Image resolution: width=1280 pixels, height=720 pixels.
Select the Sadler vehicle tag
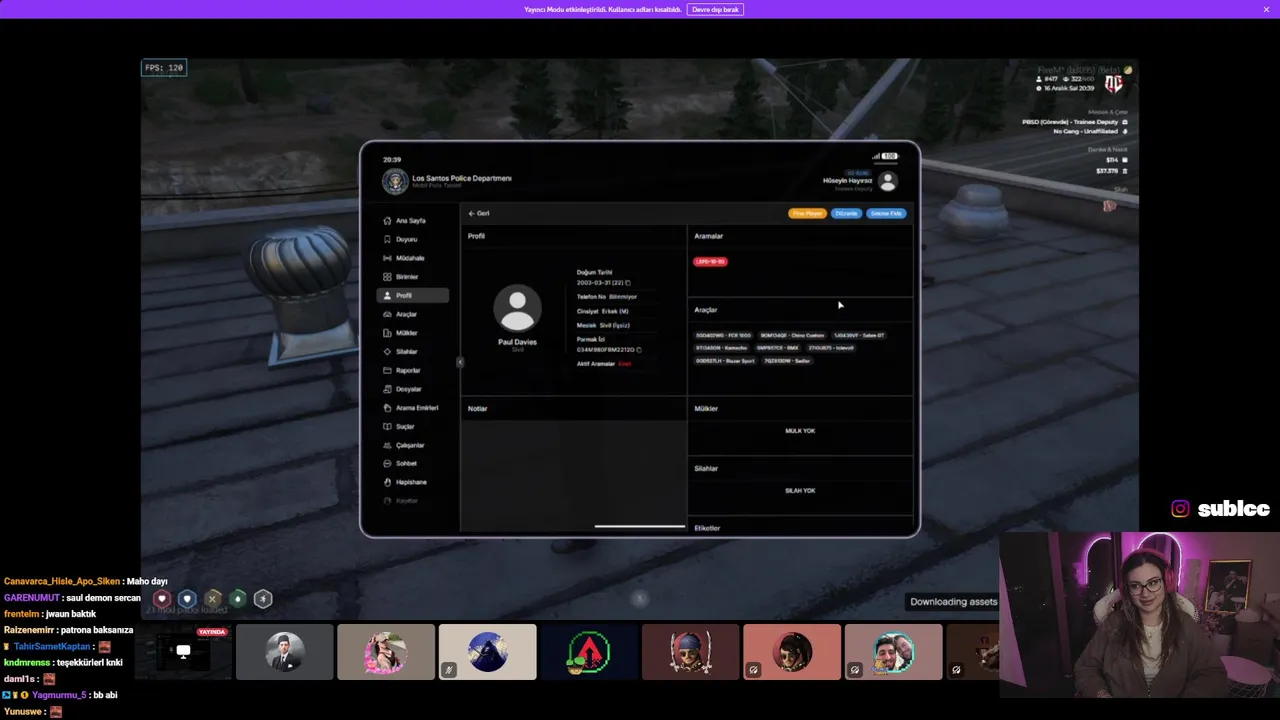787,361
